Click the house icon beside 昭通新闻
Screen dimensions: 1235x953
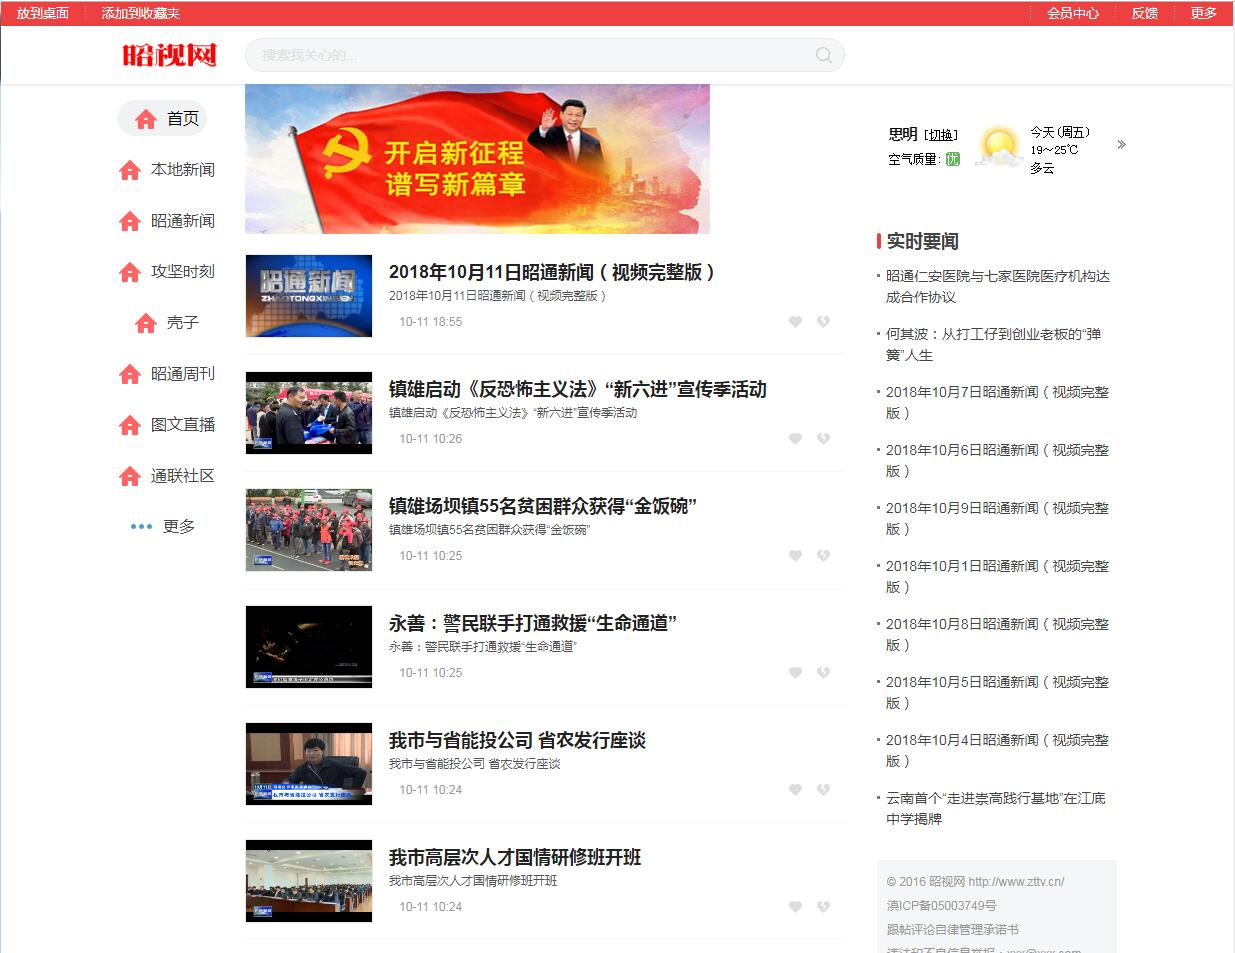tap(130, 221)
